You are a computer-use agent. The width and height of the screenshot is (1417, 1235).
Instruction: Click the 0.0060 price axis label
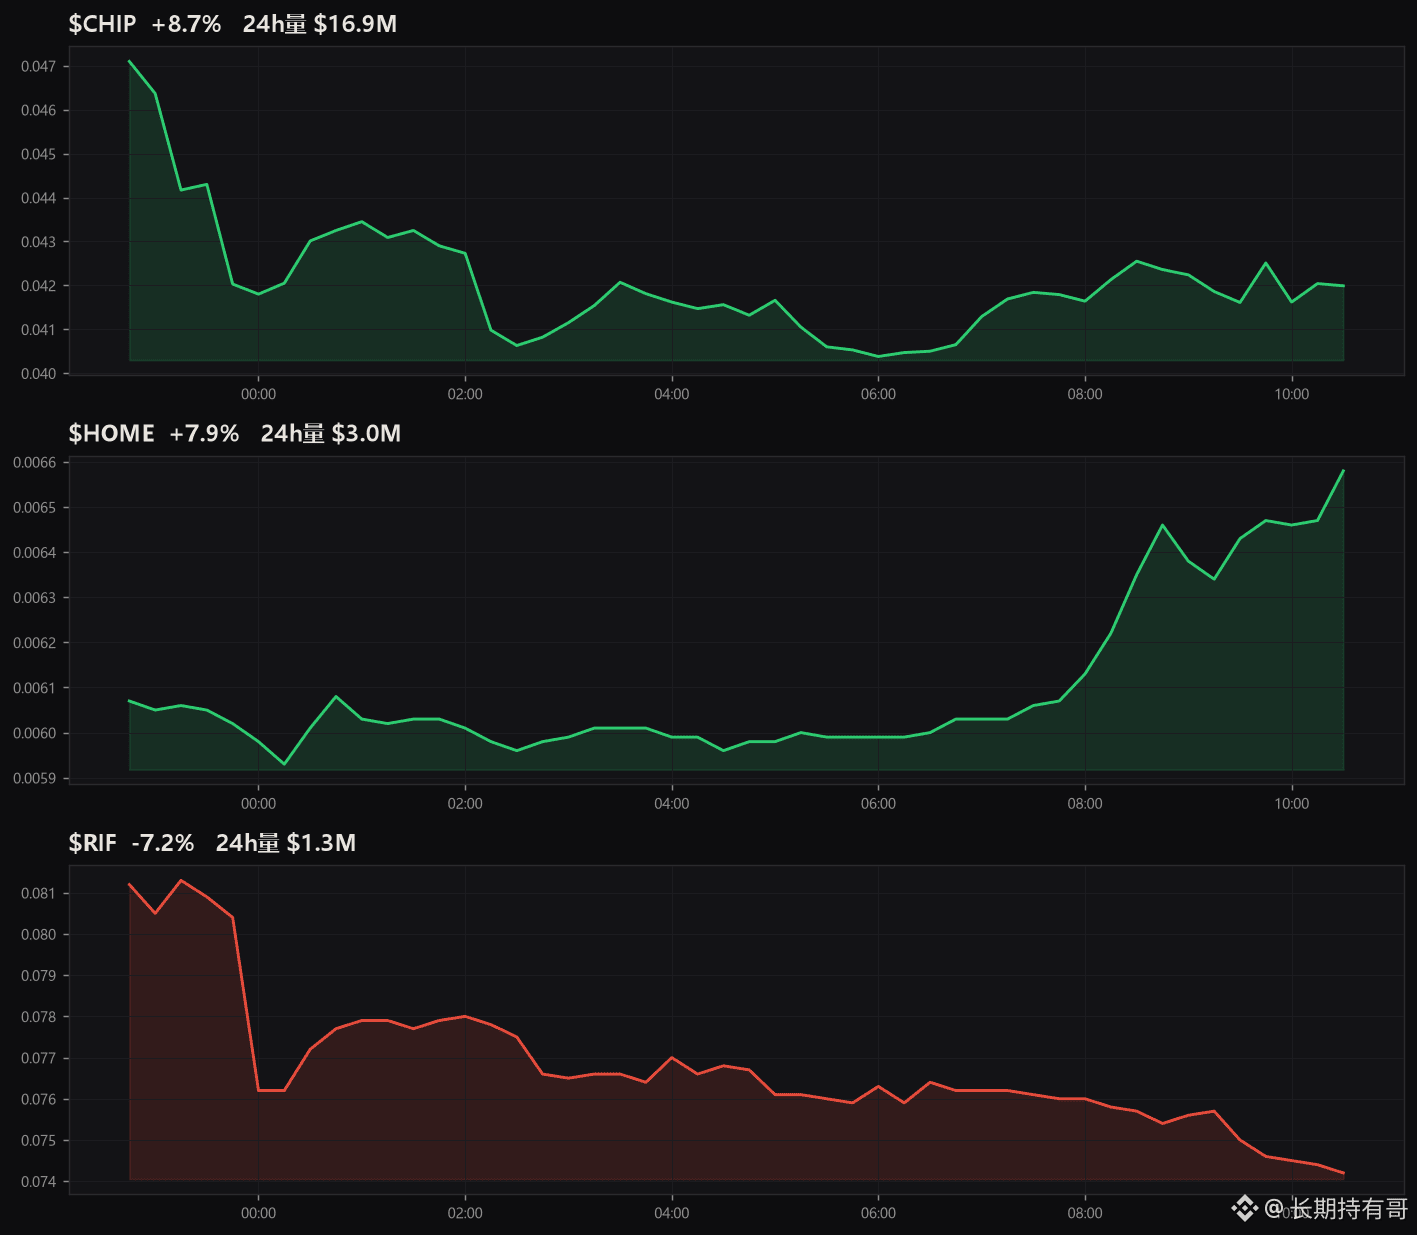pyautogui.click(x=35, y=733)
